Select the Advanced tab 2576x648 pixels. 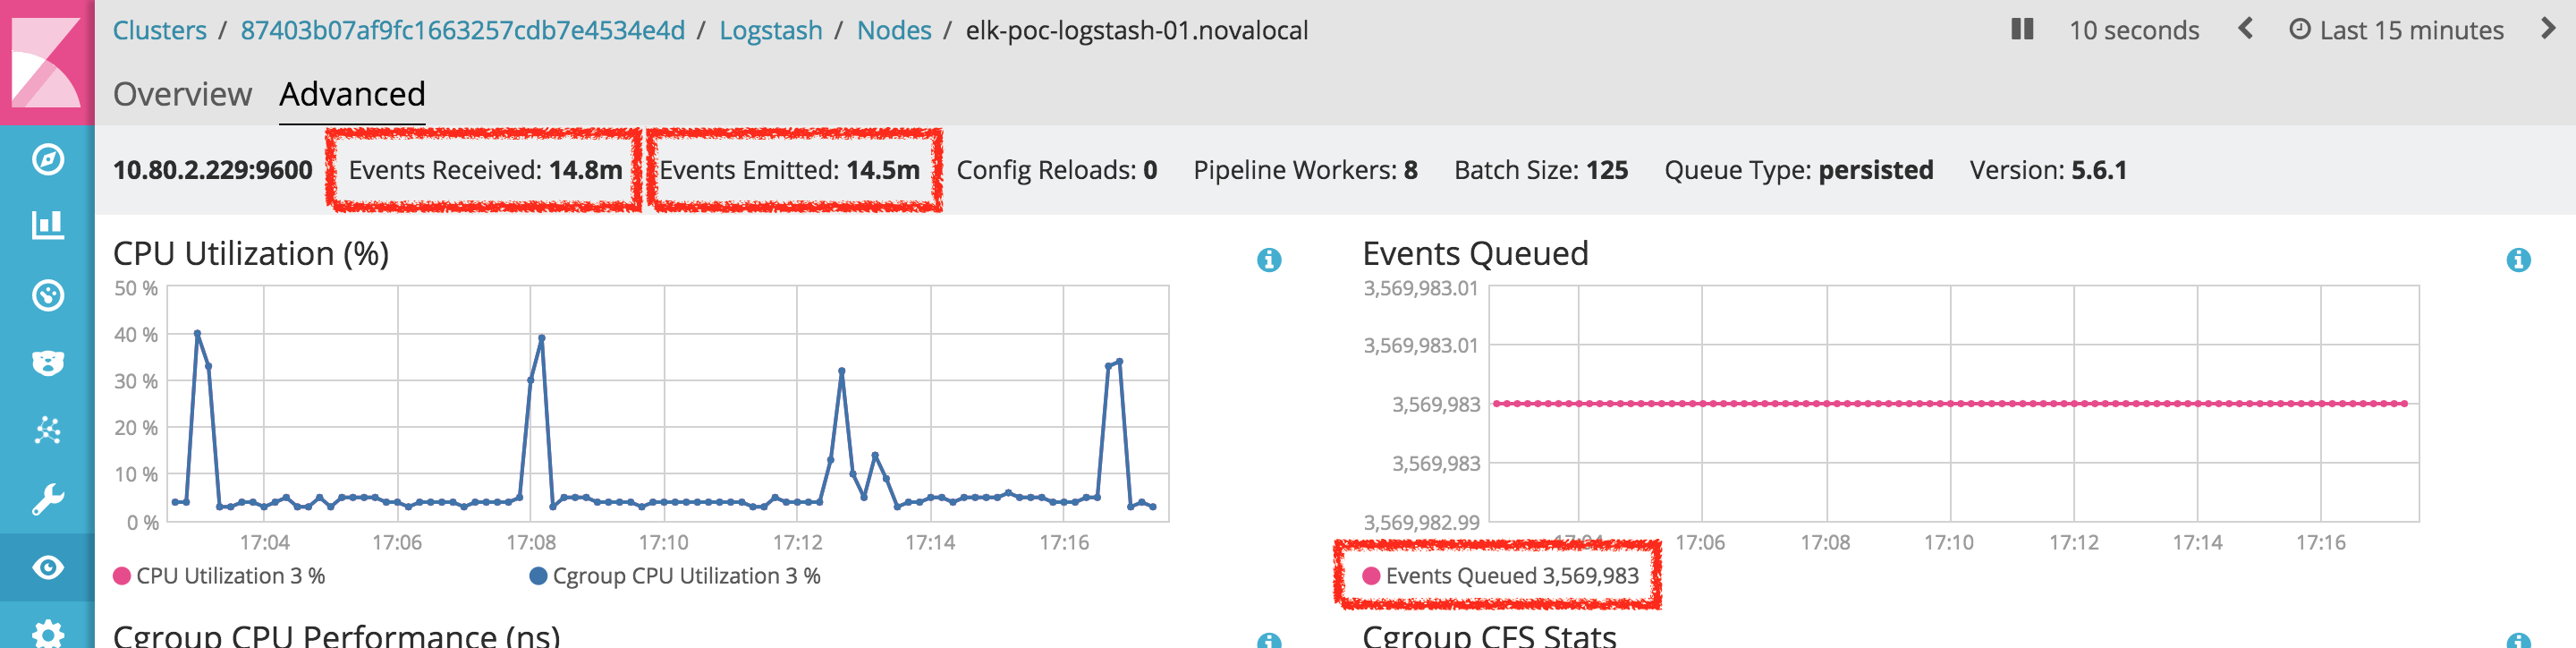(352, 94)
